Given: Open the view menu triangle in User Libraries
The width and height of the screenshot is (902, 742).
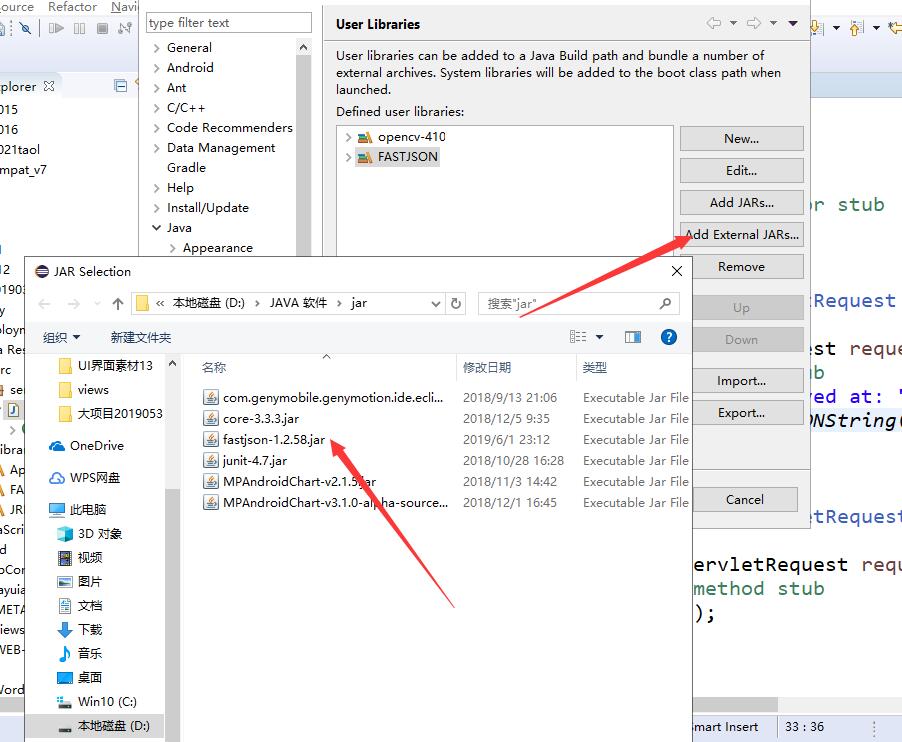Looking at the screenshot, I should (x=792, y=22).
